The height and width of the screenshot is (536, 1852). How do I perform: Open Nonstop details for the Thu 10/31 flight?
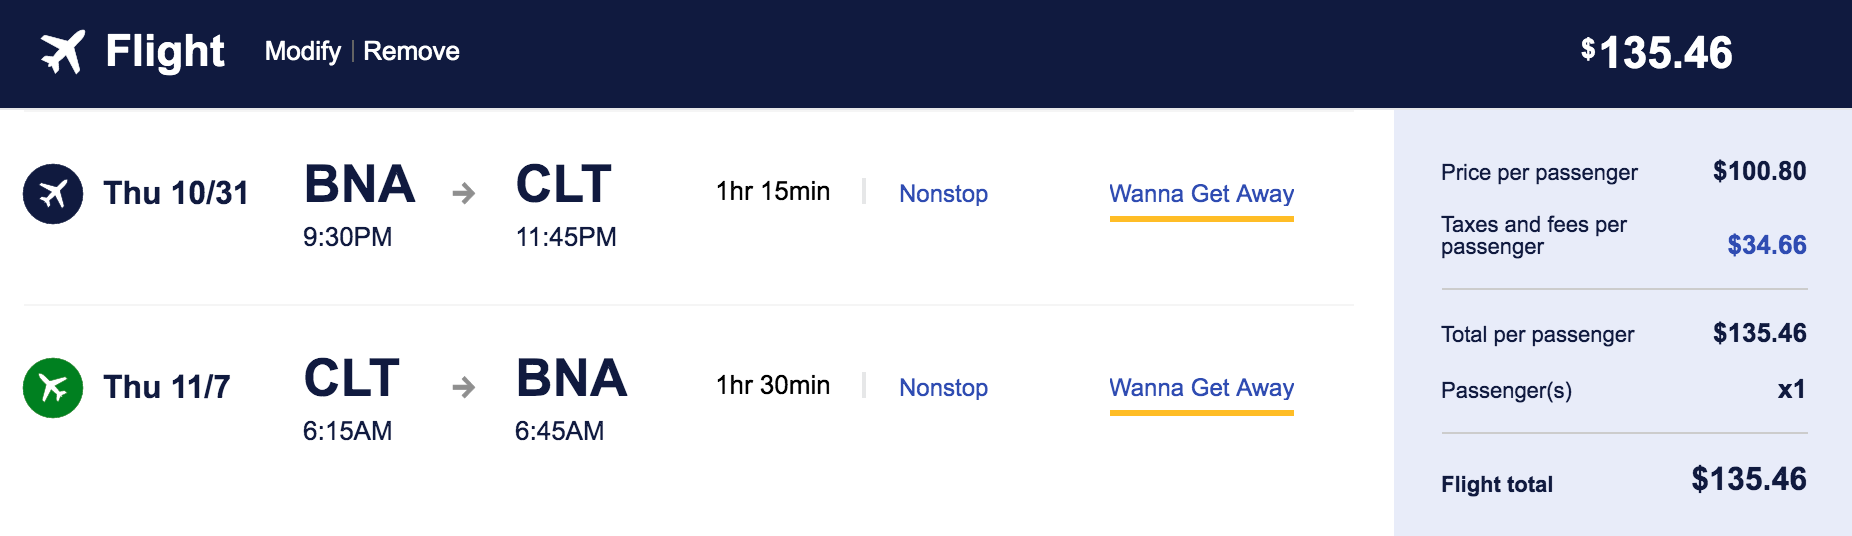tap(943, 193)
